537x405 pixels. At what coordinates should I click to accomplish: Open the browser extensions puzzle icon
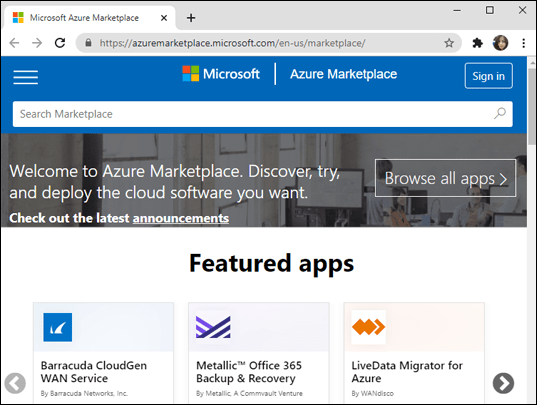click(x=477, y=43)
